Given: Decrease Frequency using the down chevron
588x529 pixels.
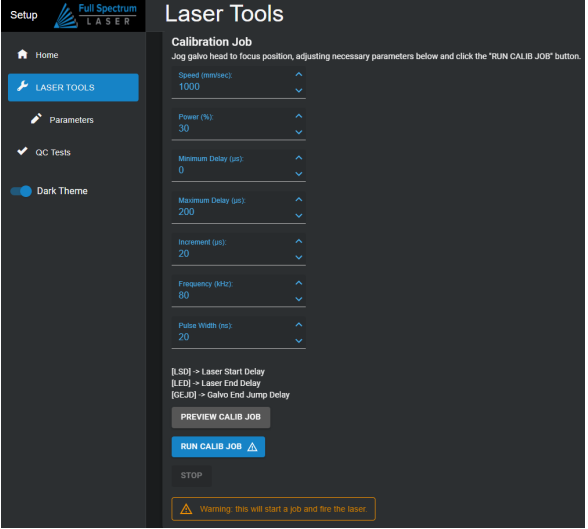Looking at the screenshot, I should [300, 300].
